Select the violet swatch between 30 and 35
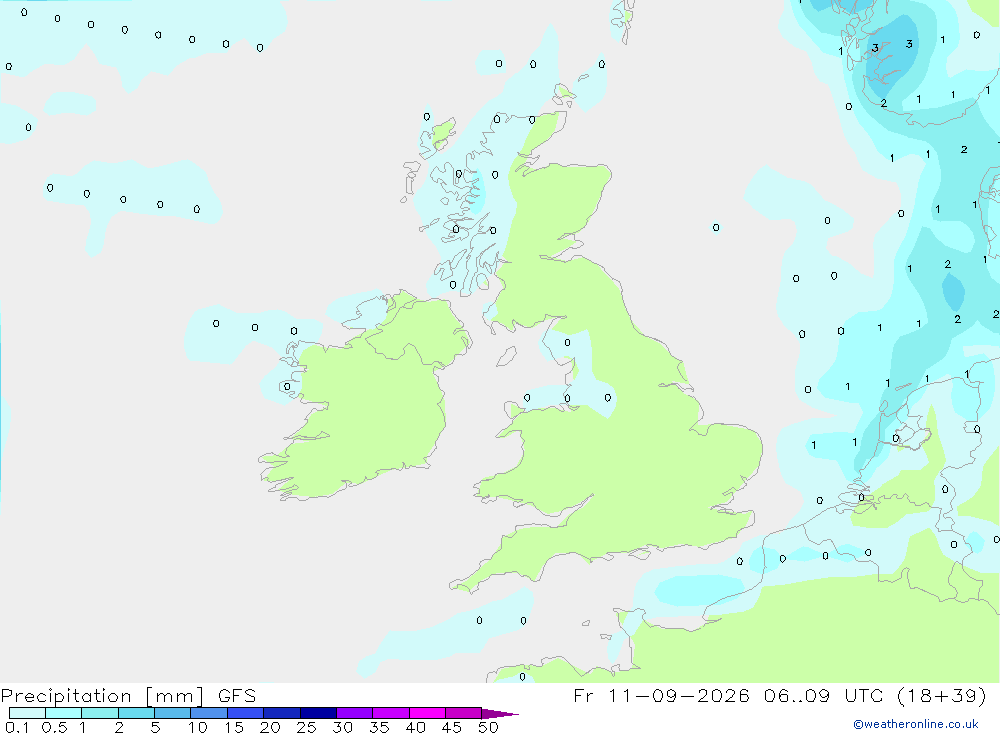This screenshot has height=733, width=1000. (354, 713)
